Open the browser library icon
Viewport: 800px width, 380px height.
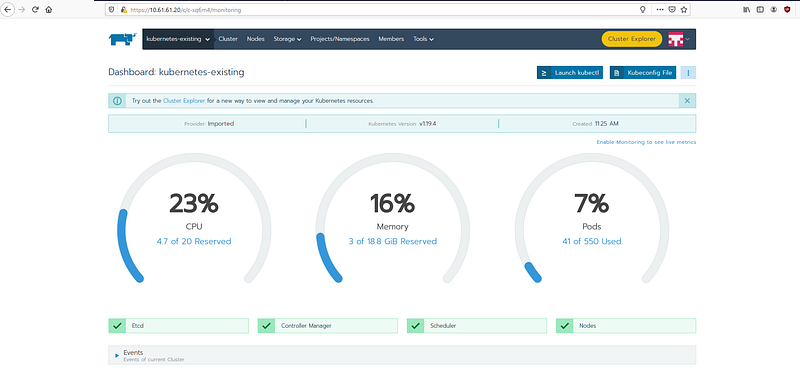click(746, 9)
